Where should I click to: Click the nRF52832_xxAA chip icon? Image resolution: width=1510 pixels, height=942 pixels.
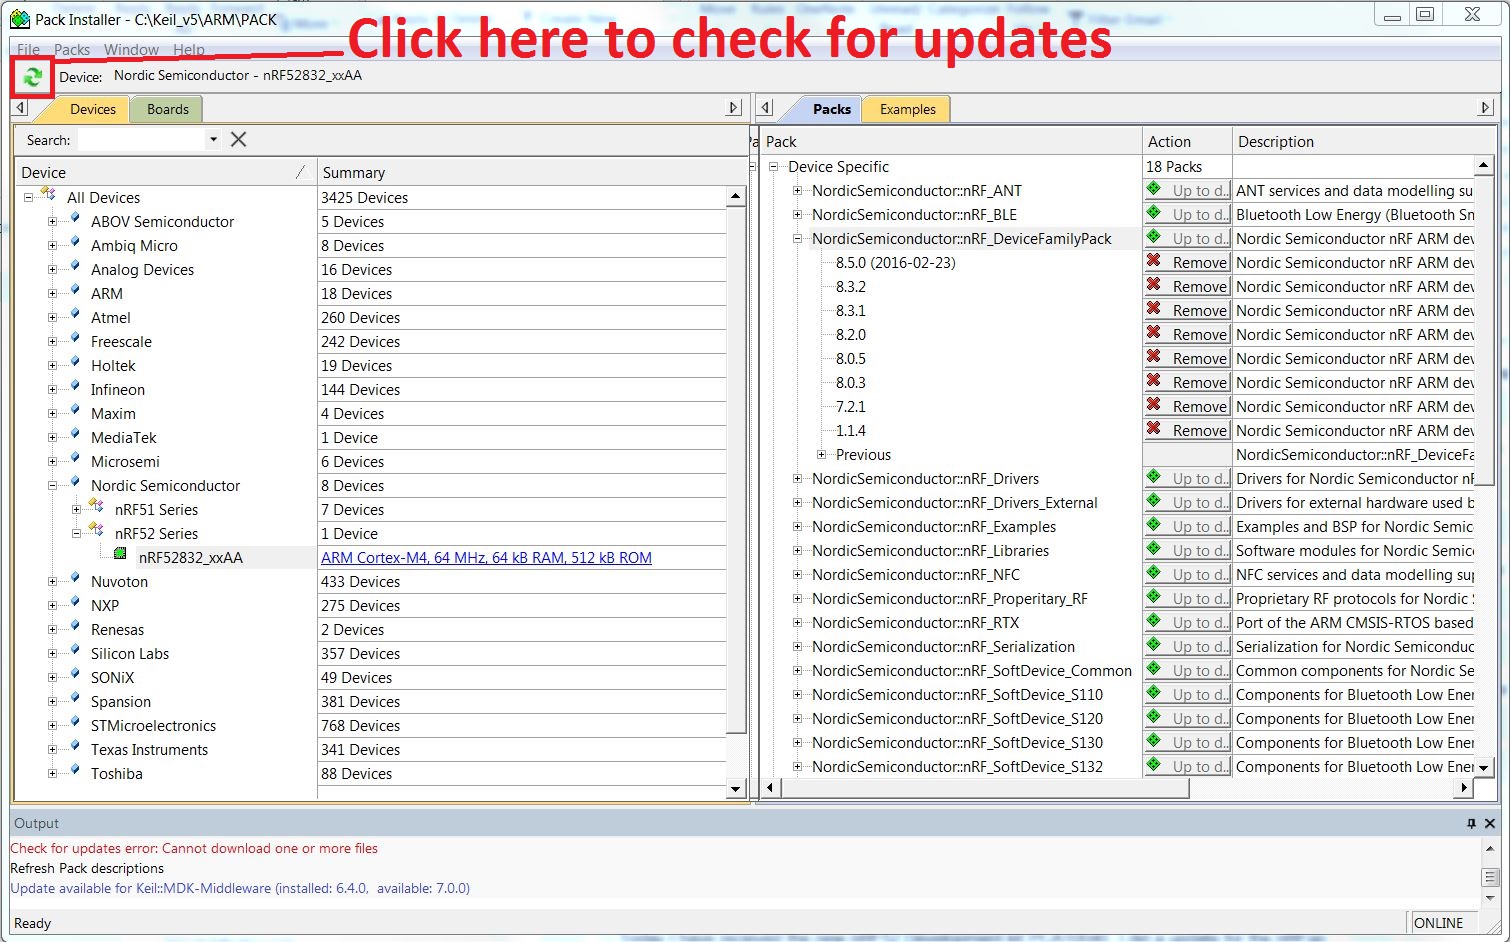120,554
